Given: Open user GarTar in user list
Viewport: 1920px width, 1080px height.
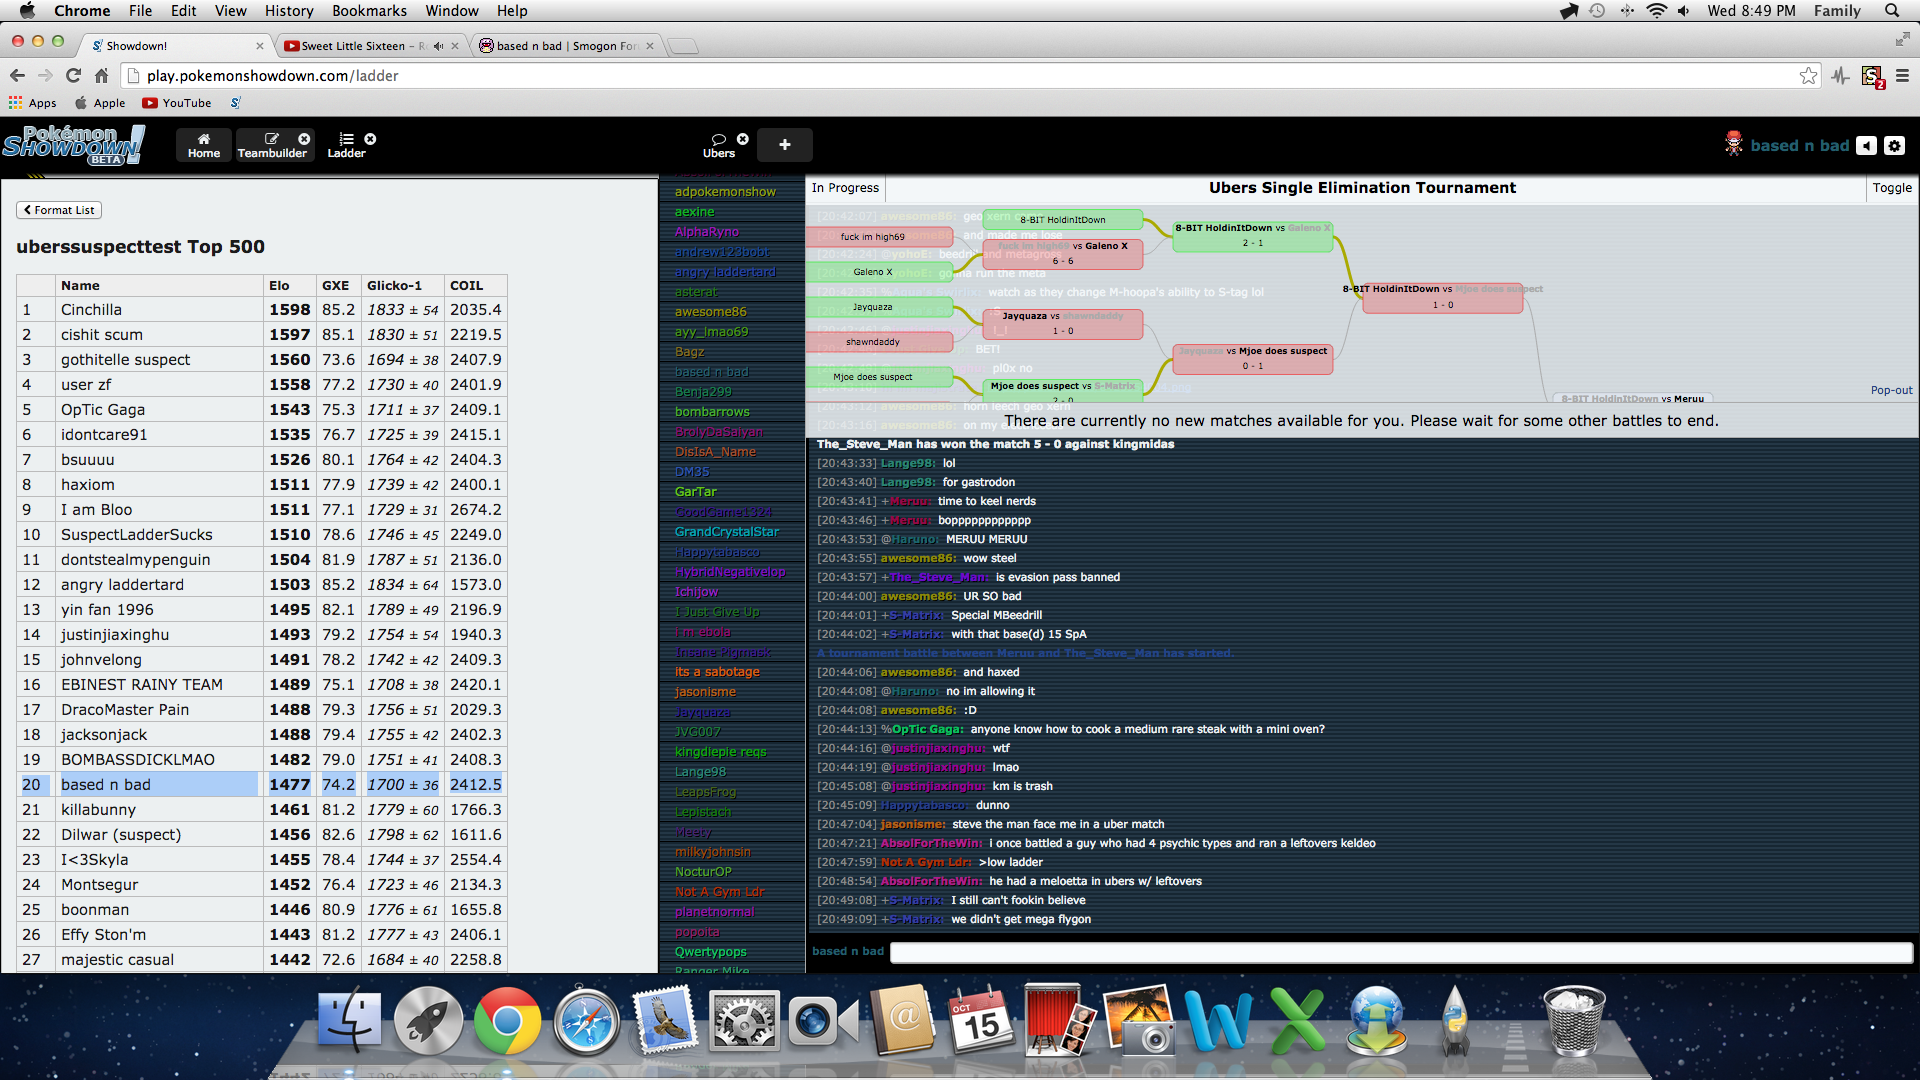Looking at the screenshot, I should pyautogui.click(x=695, y=492).
